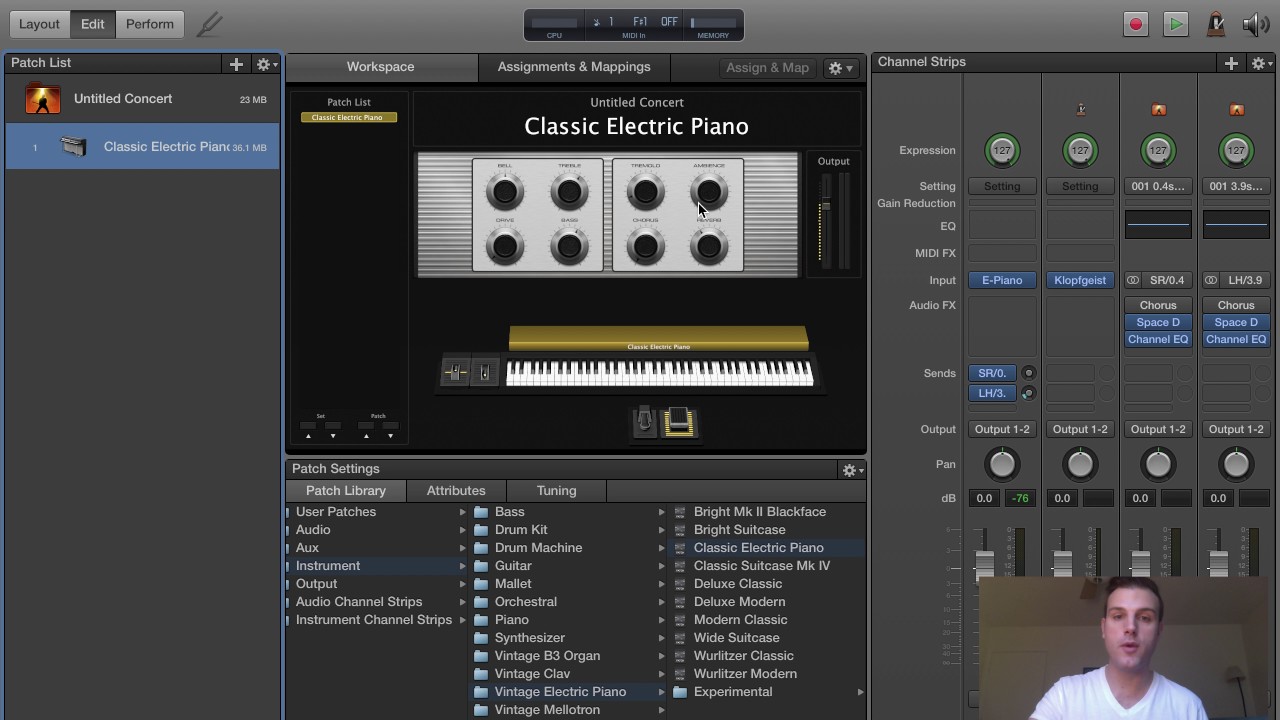Open the Attributes tab
The width and height of the screenshot is (1280, 720).
coord(456,491)
